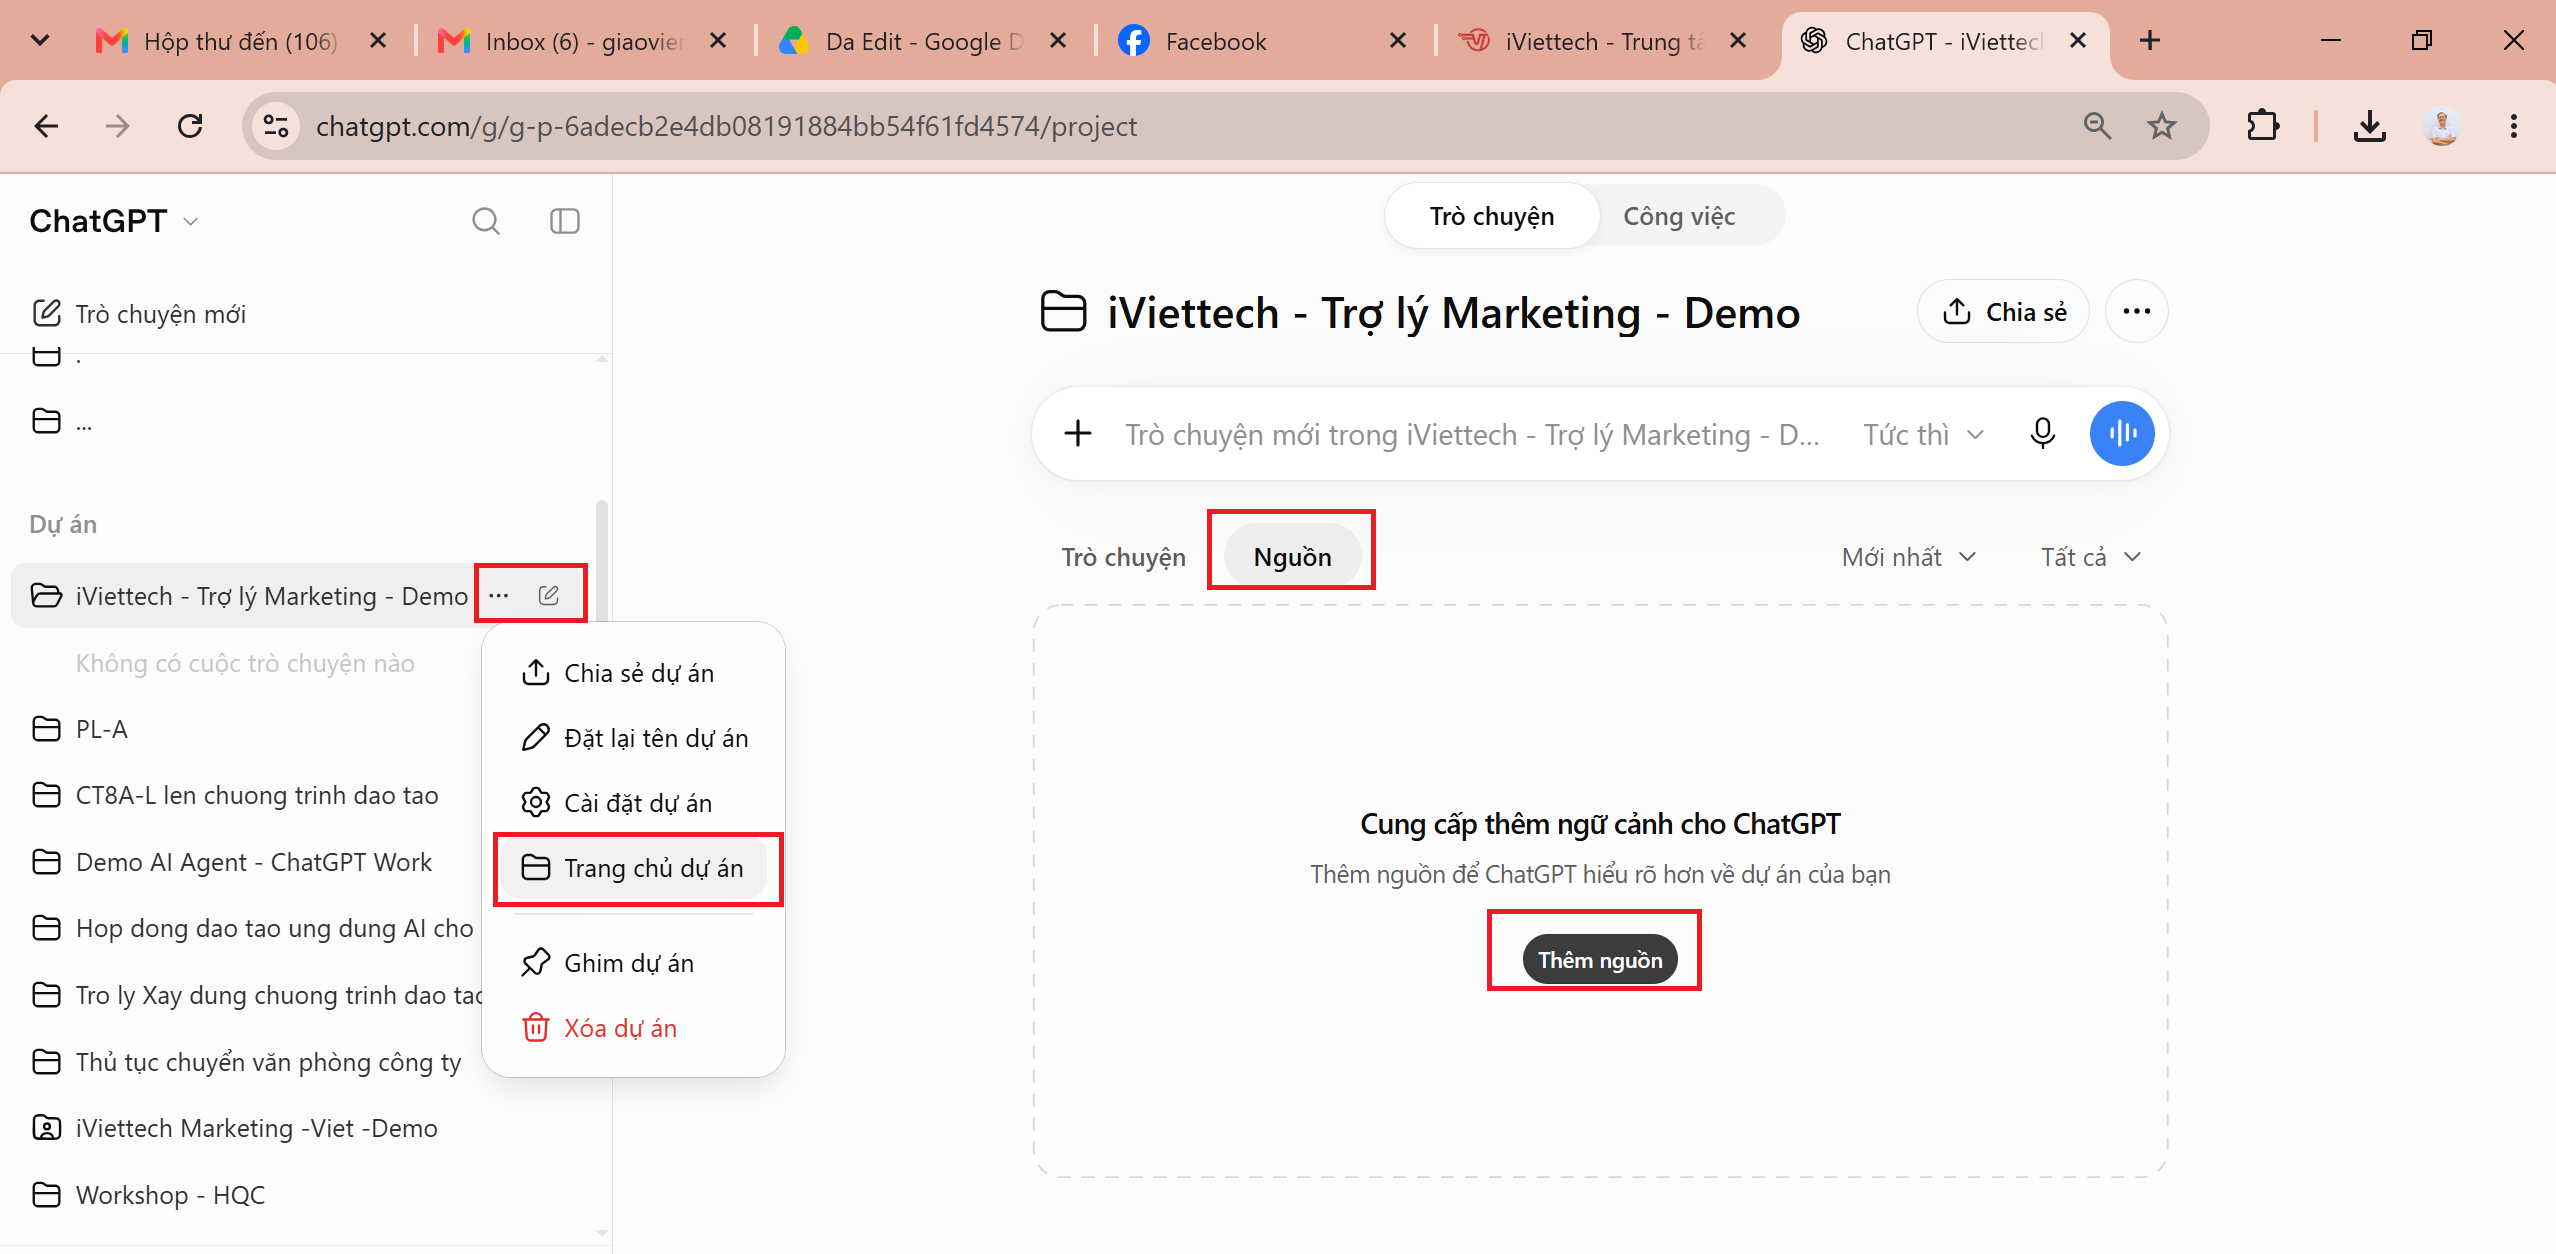Image resolution: width=2556 pixels, height=1254 pixels.
Task: Click the new chat pencil icon in project row
Action: pyautogui.click(x=548, y=595)
